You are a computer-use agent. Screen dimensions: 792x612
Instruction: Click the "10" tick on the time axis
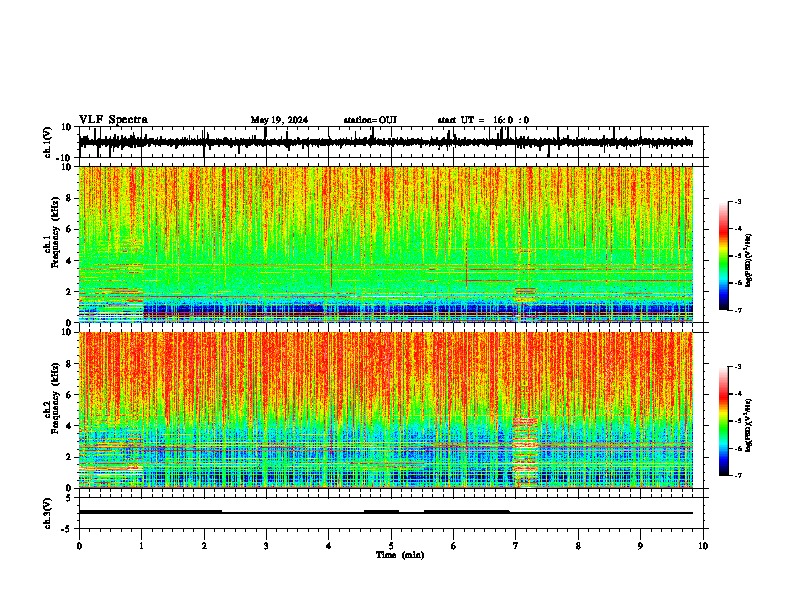click(x=703, y=546)
